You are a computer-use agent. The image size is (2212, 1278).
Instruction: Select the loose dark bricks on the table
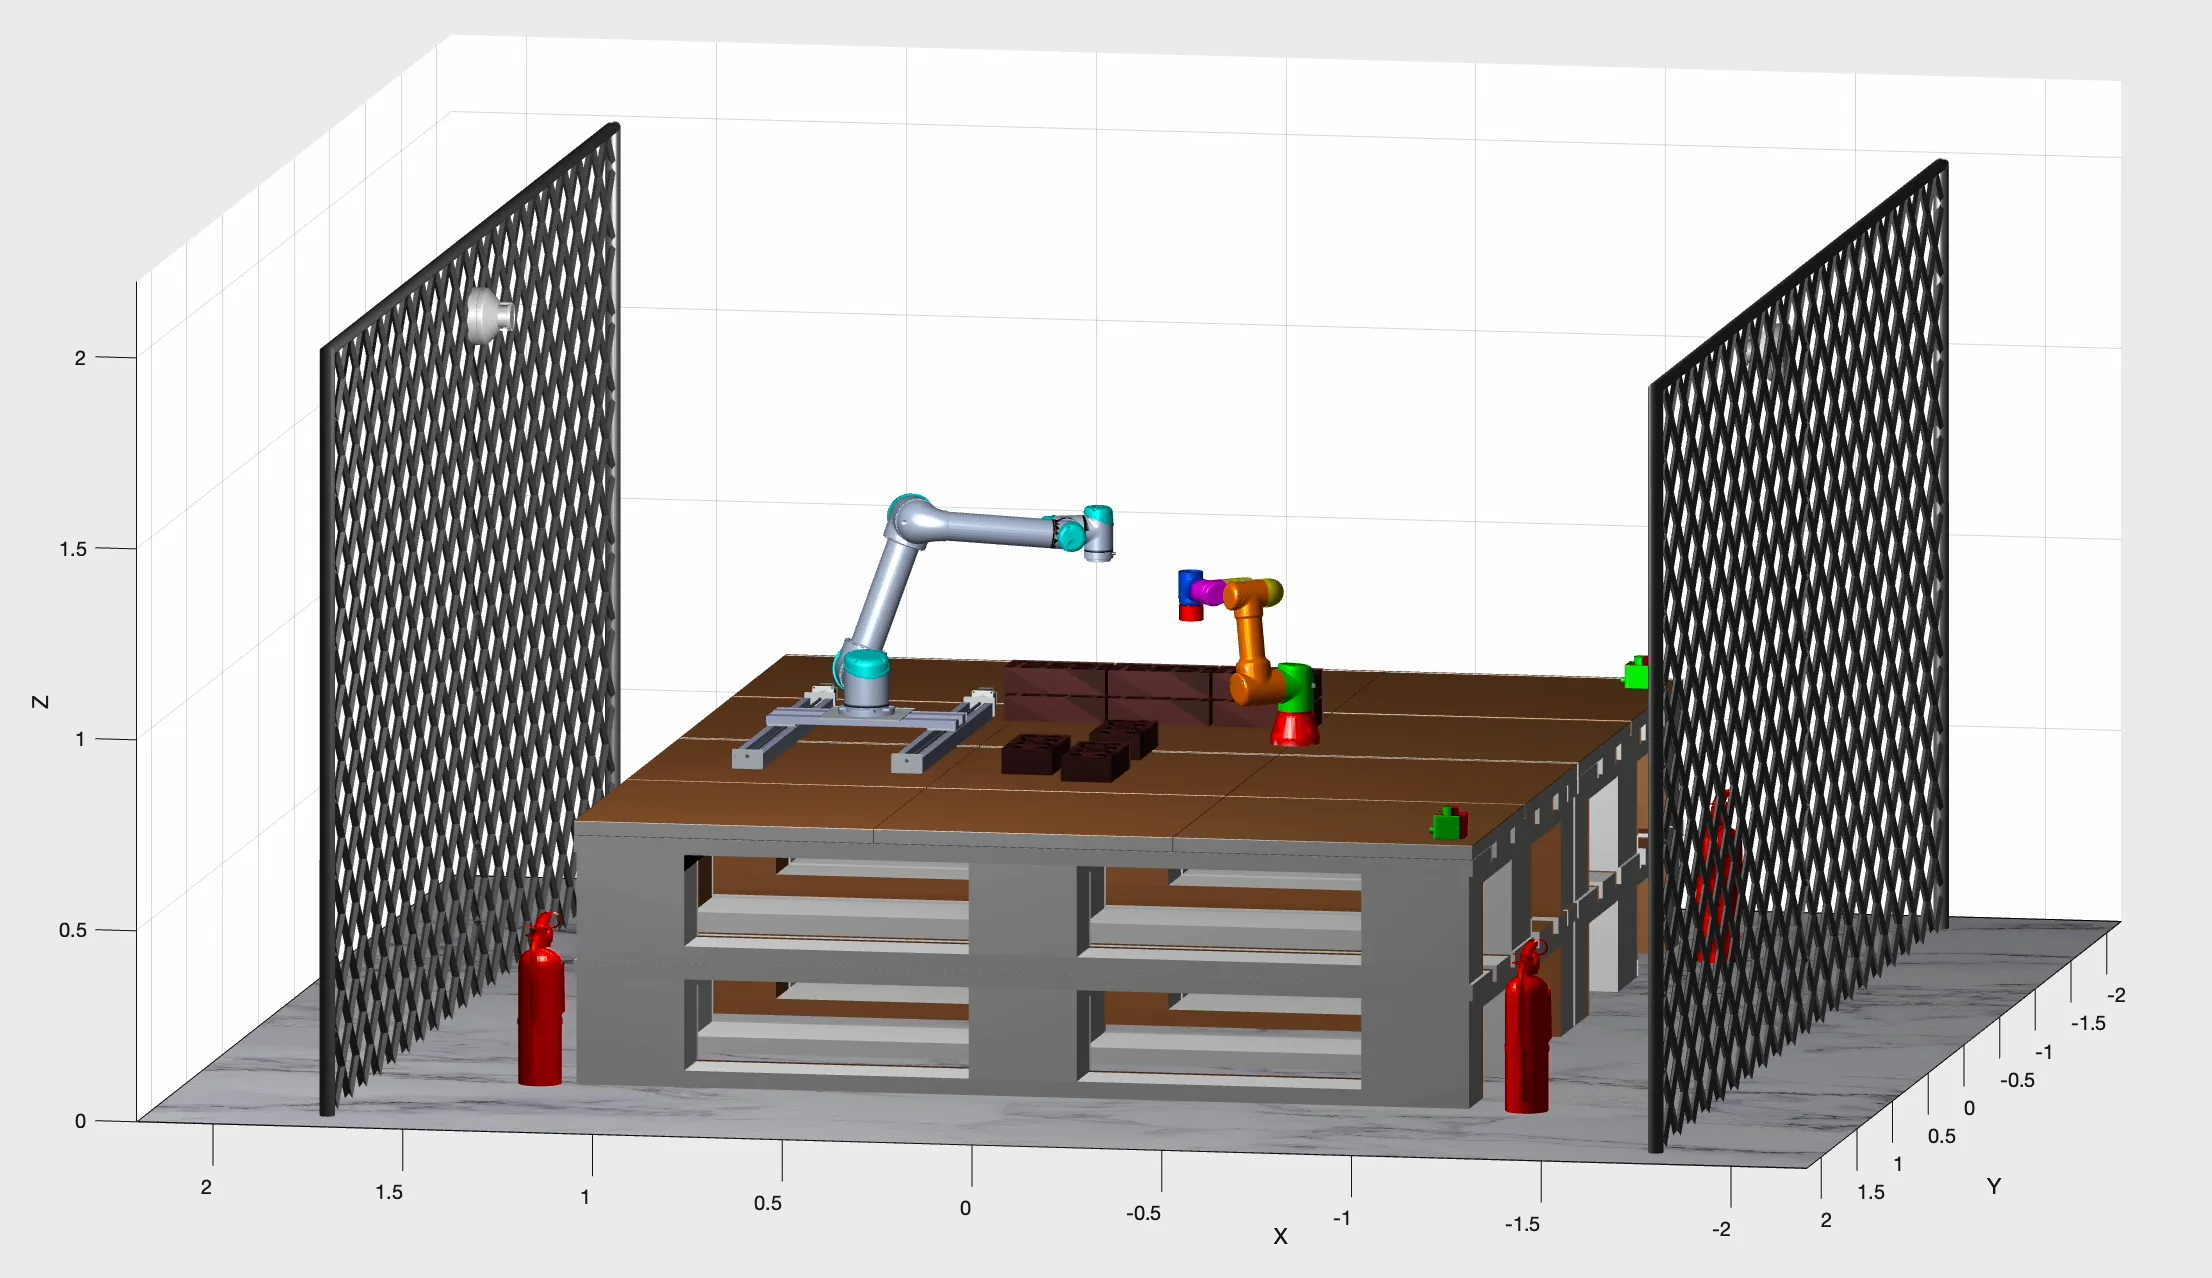(x=1078, y=750)
